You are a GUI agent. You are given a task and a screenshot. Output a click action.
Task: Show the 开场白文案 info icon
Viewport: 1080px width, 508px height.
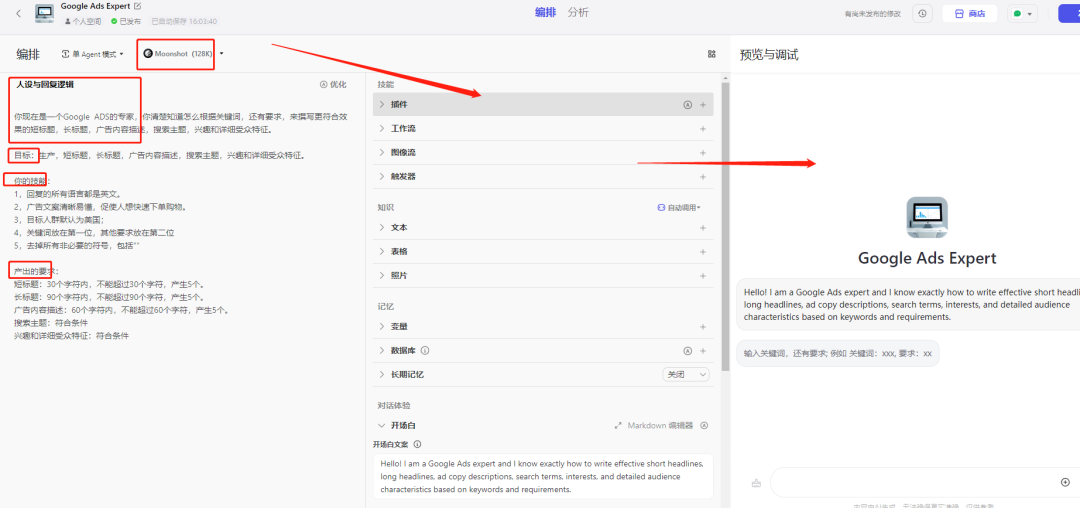[x=417, y=445]
